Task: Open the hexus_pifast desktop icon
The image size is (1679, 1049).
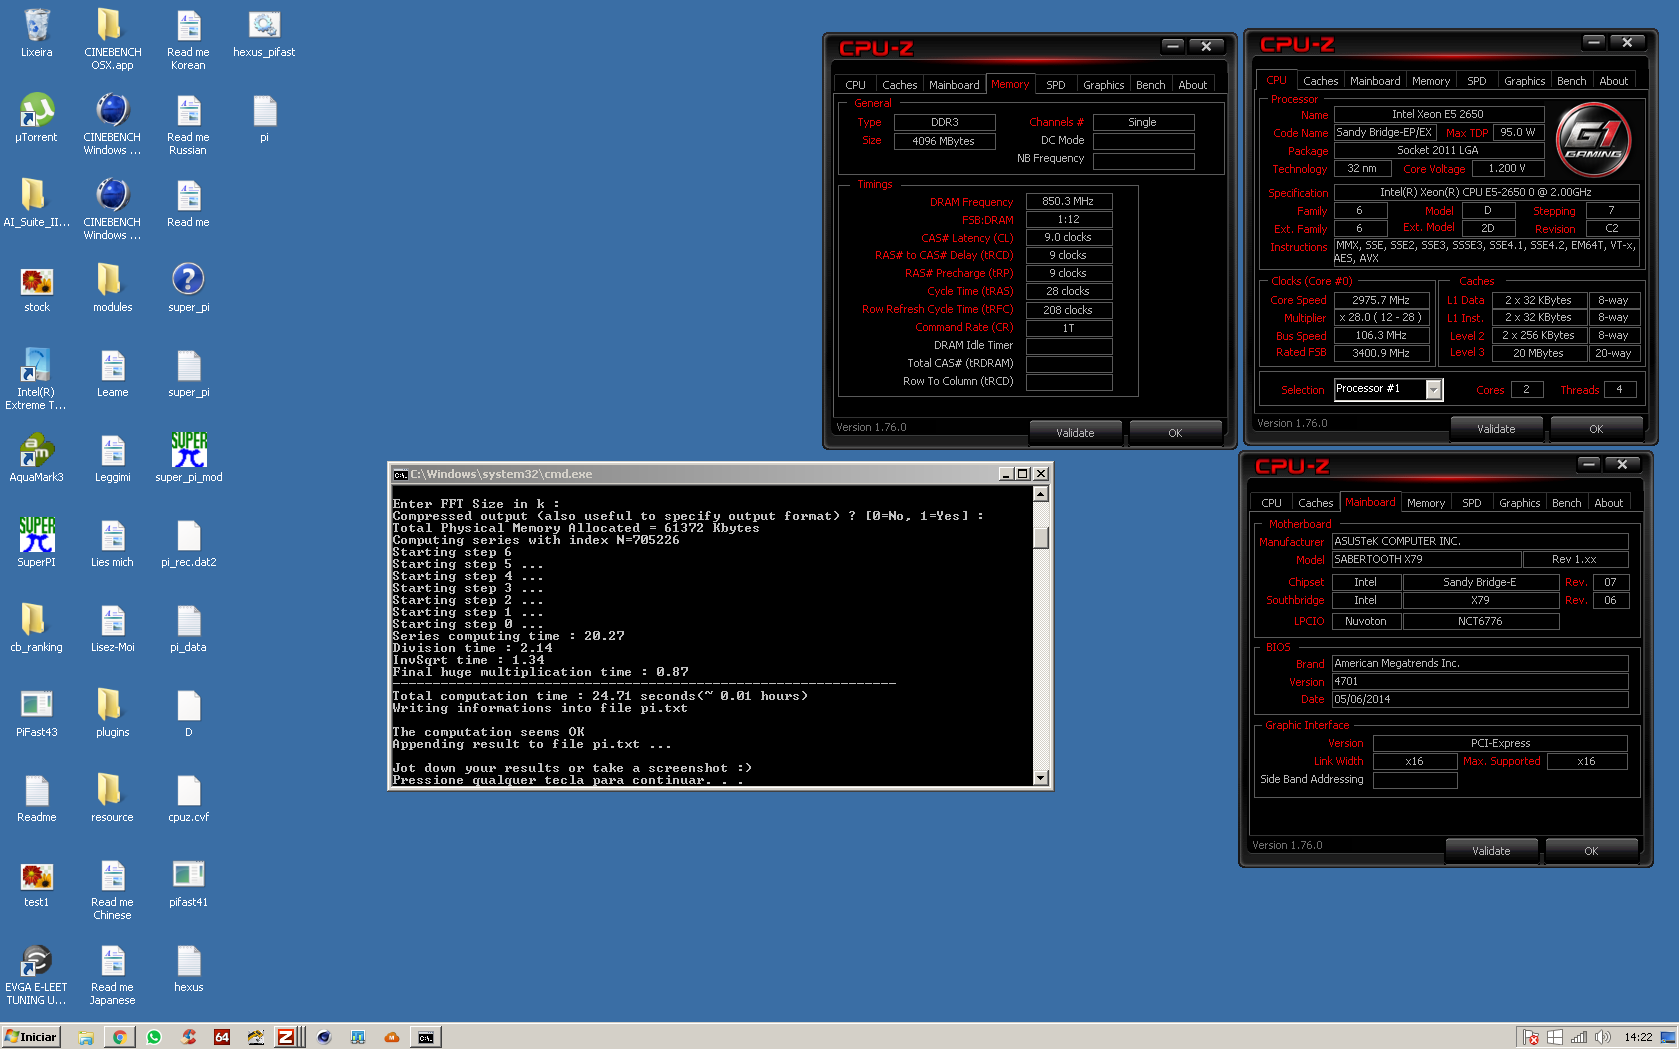Action: coord(264,32)
